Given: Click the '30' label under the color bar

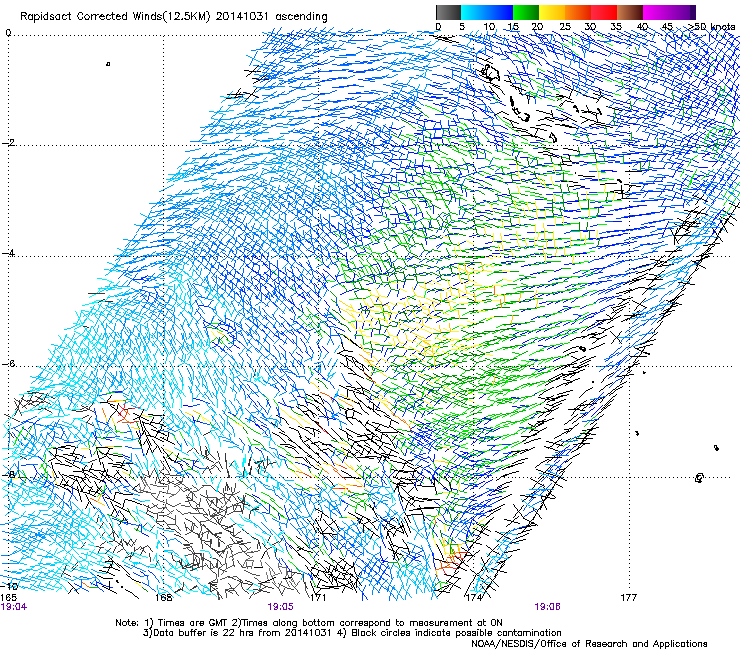Looking at the screenshot, I should (x=590, y=27).
